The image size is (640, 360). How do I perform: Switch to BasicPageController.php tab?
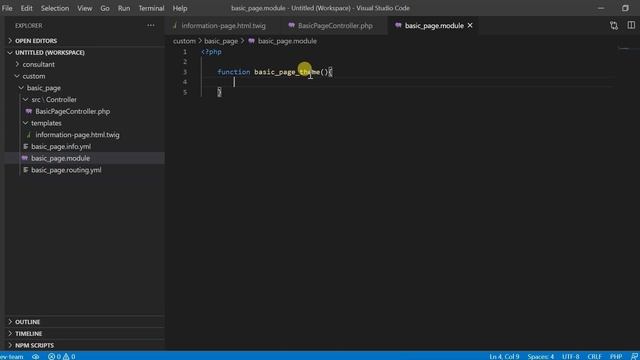(x=335, y=26)
